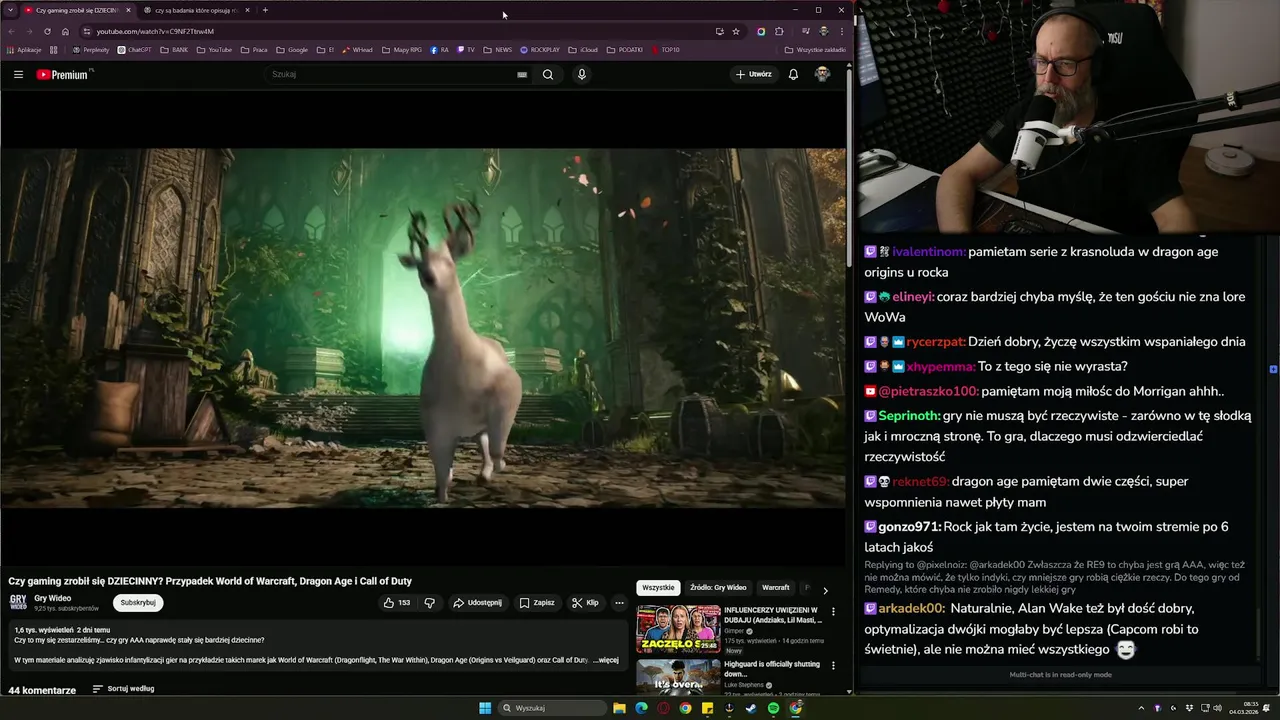The height and width of the screenshot is (720, 1280).
Task: Focus the taskbar Wyszukaj search box
Action: click(553, 708)
